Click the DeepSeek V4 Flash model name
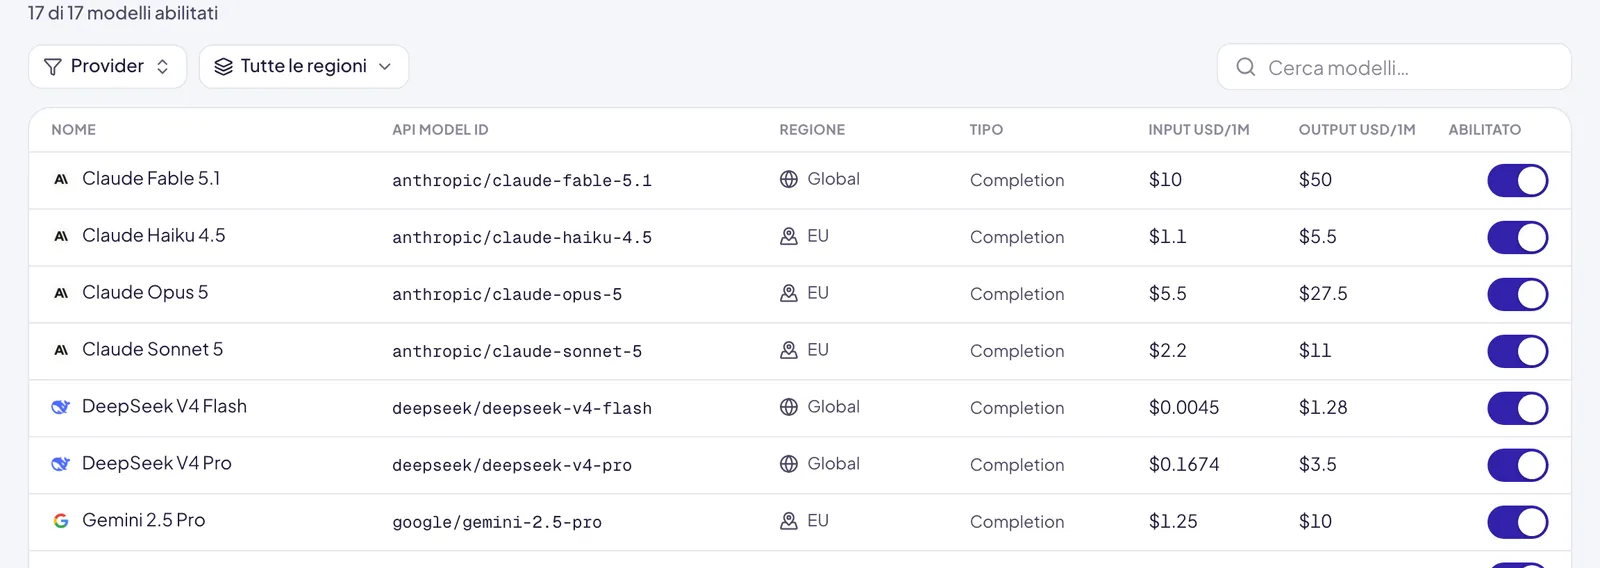 [x=164, y=407]
